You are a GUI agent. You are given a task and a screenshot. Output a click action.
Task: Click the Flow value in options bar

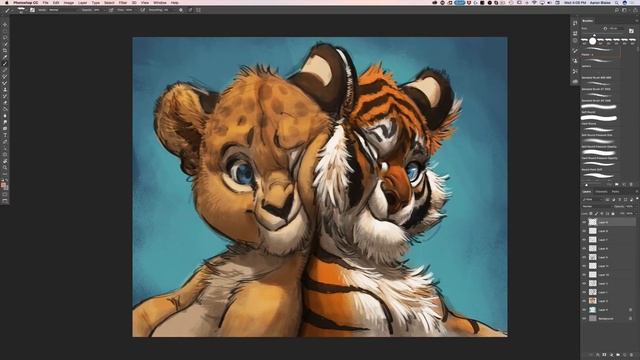(x=129, y=10)
